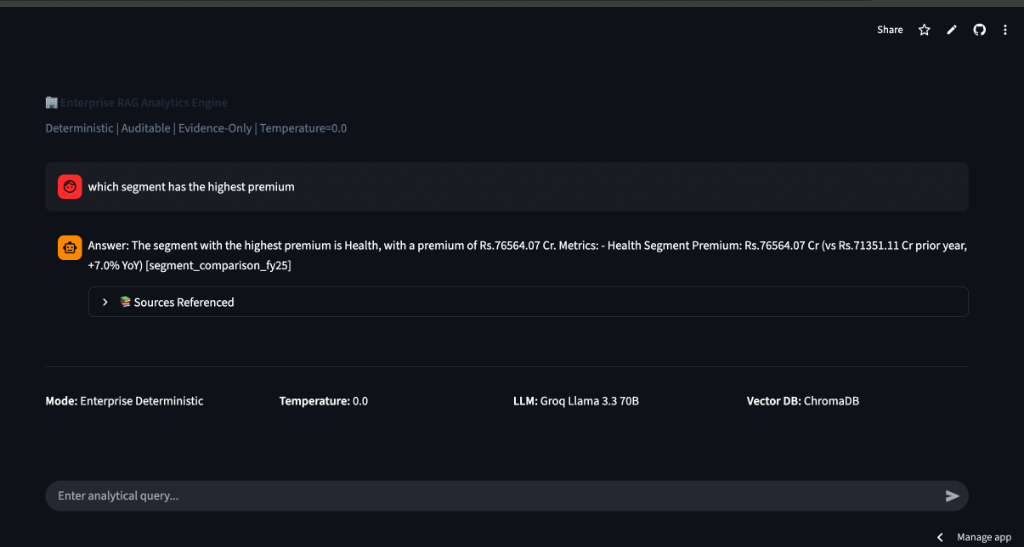
Task: Click the red user avatar icon
Action: [69, 187]
